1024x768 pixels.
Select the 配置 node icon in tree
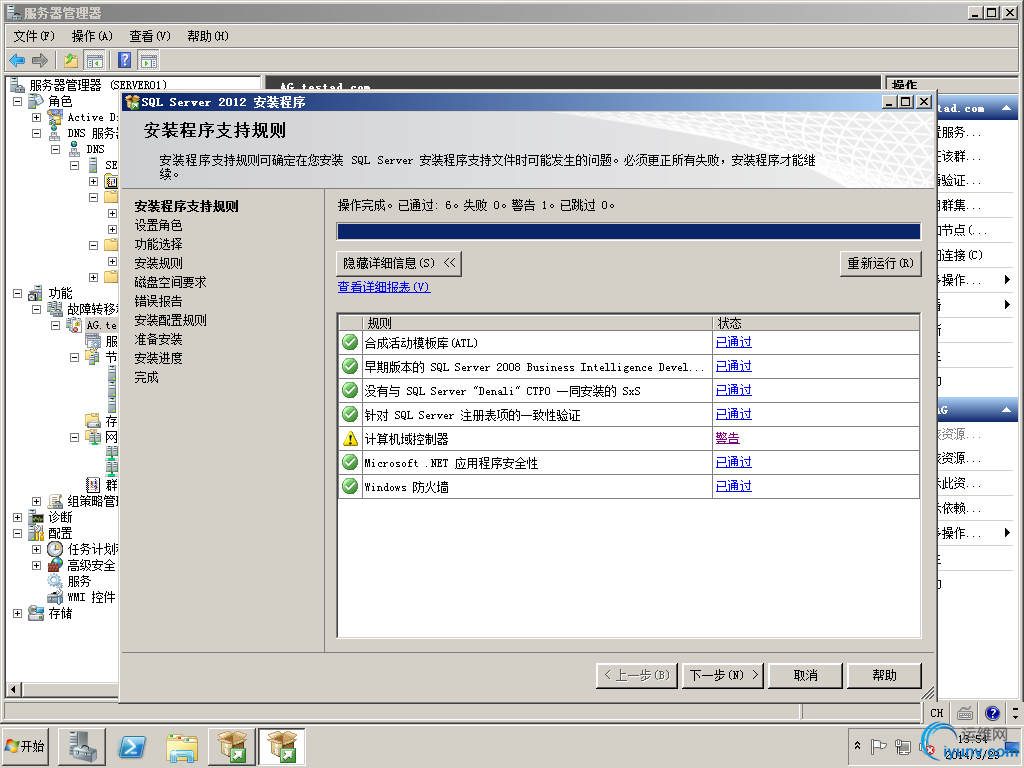coord(36,533)
